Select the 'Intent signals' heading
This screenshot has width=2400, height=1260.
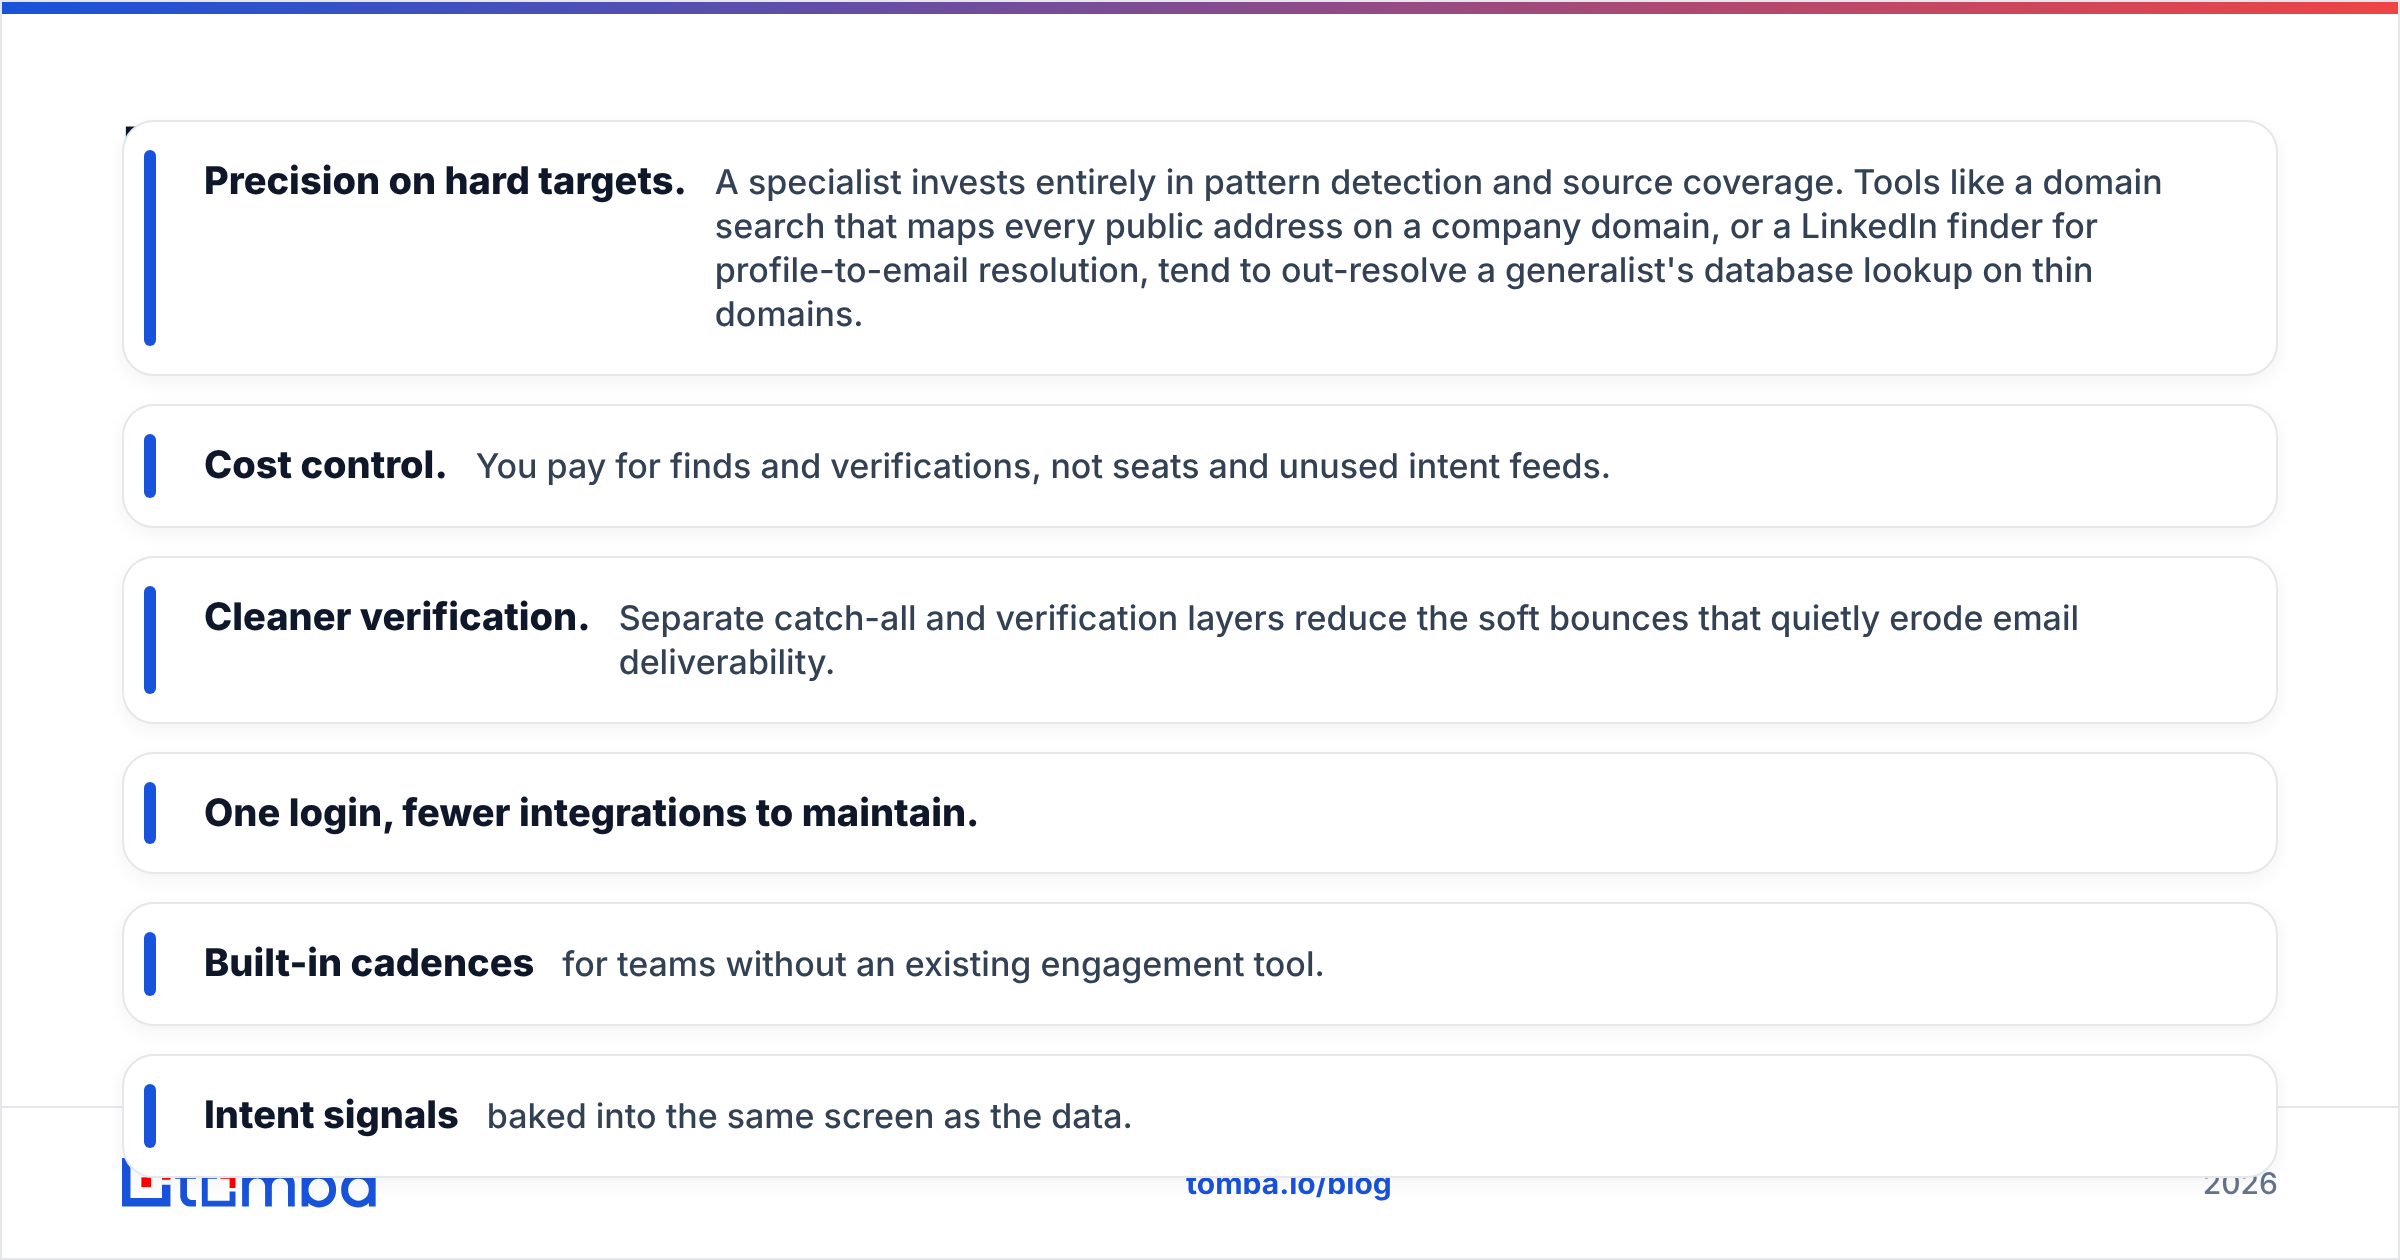[330, 1116]
